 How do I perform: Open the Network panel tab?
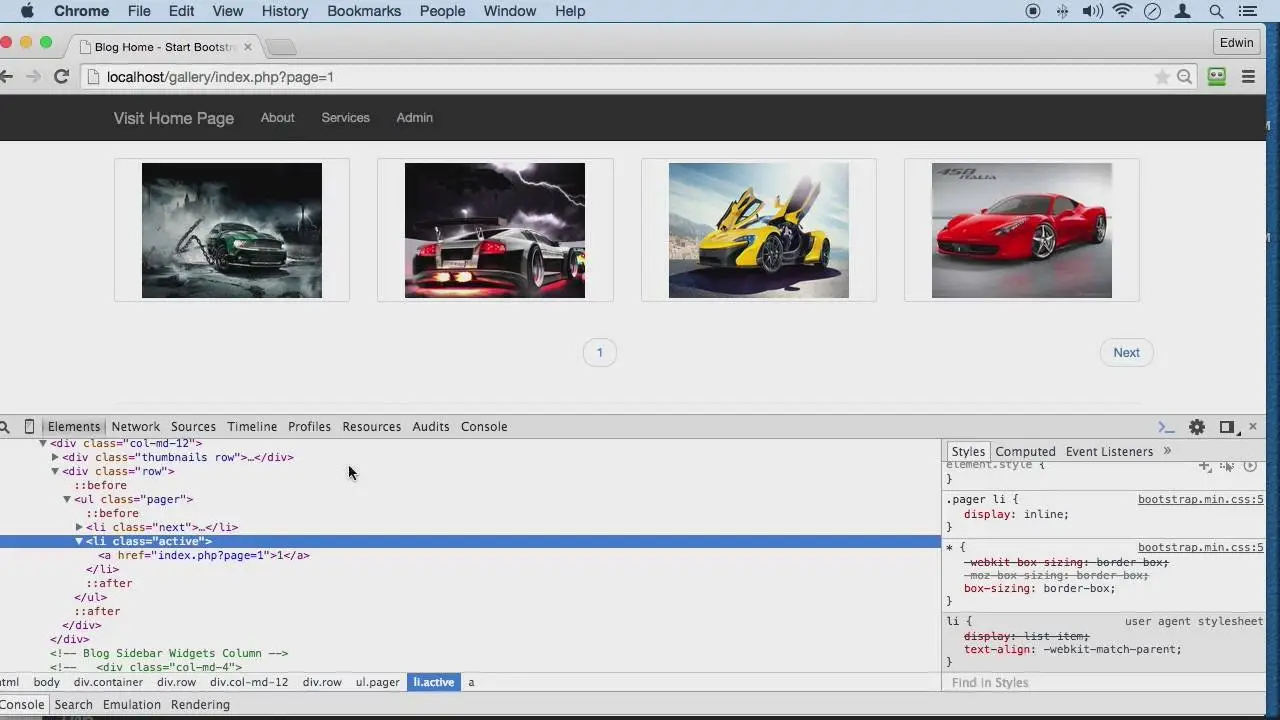[136, 427]
